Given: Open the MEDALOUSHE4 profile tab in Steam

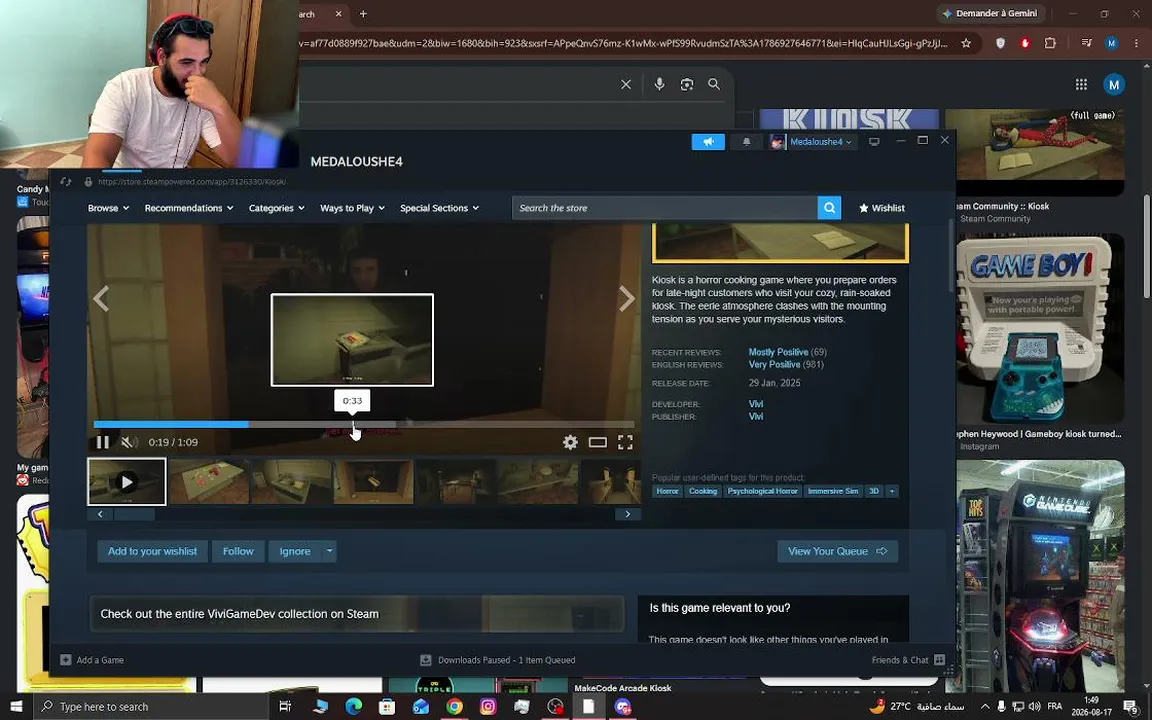Looking at the screenshot, I should (x=356, y=162).
